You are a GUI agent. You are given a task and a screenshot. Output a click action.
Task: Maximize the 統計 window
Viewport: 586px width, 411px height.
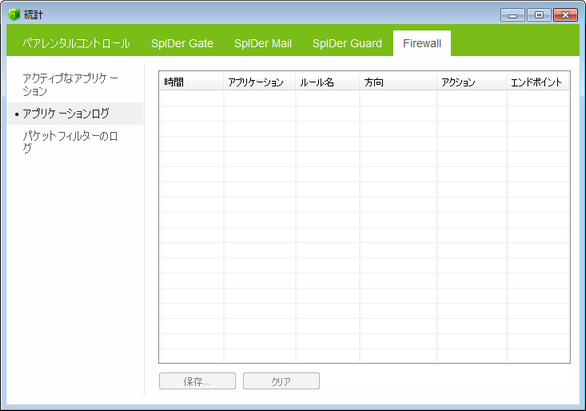(x=539, y=15)
